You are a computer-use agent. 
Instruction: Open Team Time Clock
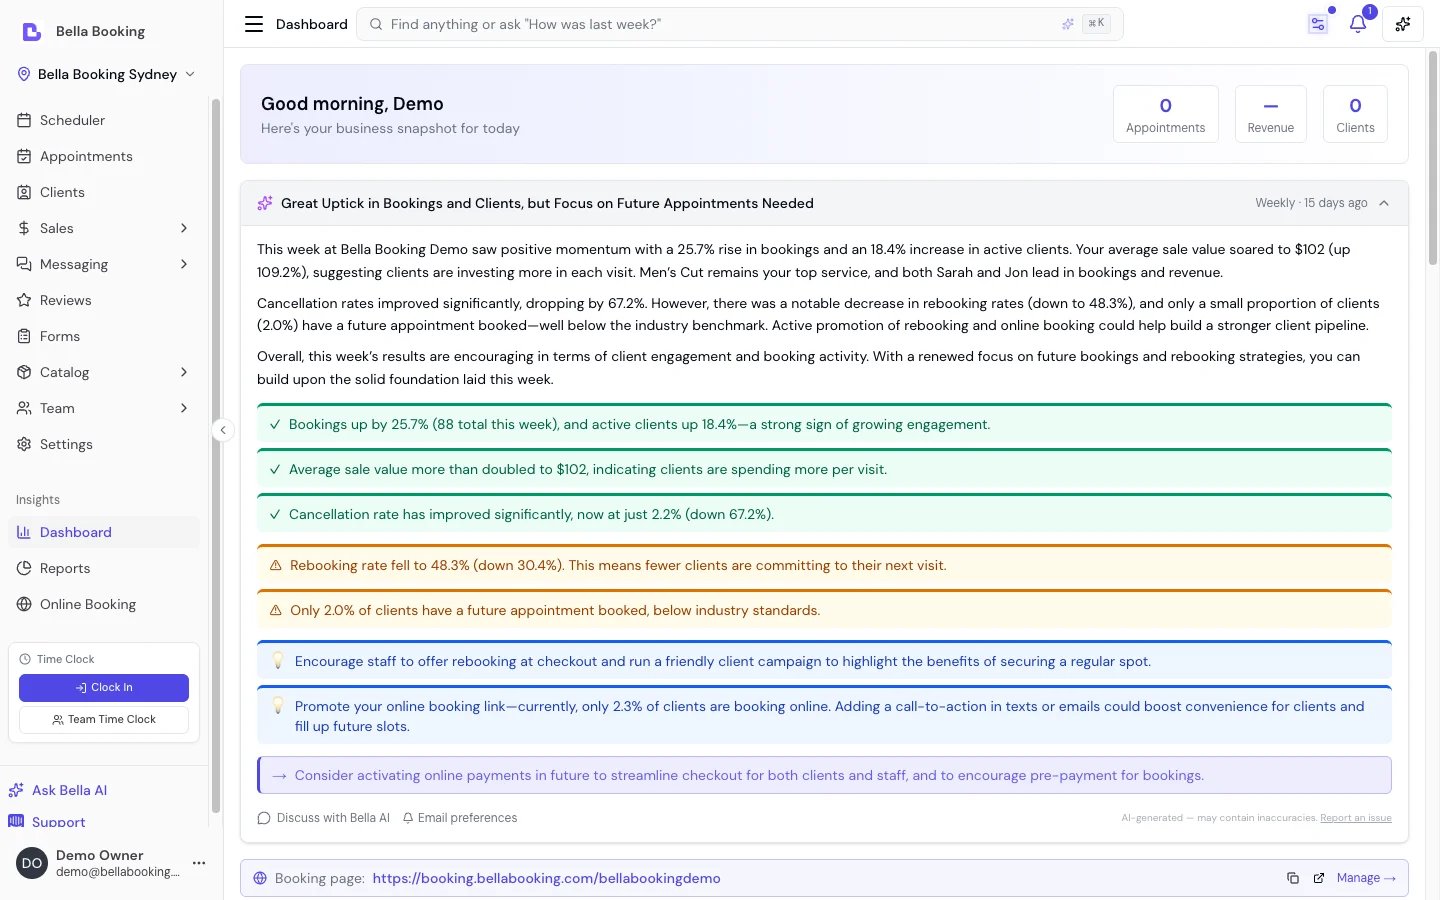pos(104,720)
